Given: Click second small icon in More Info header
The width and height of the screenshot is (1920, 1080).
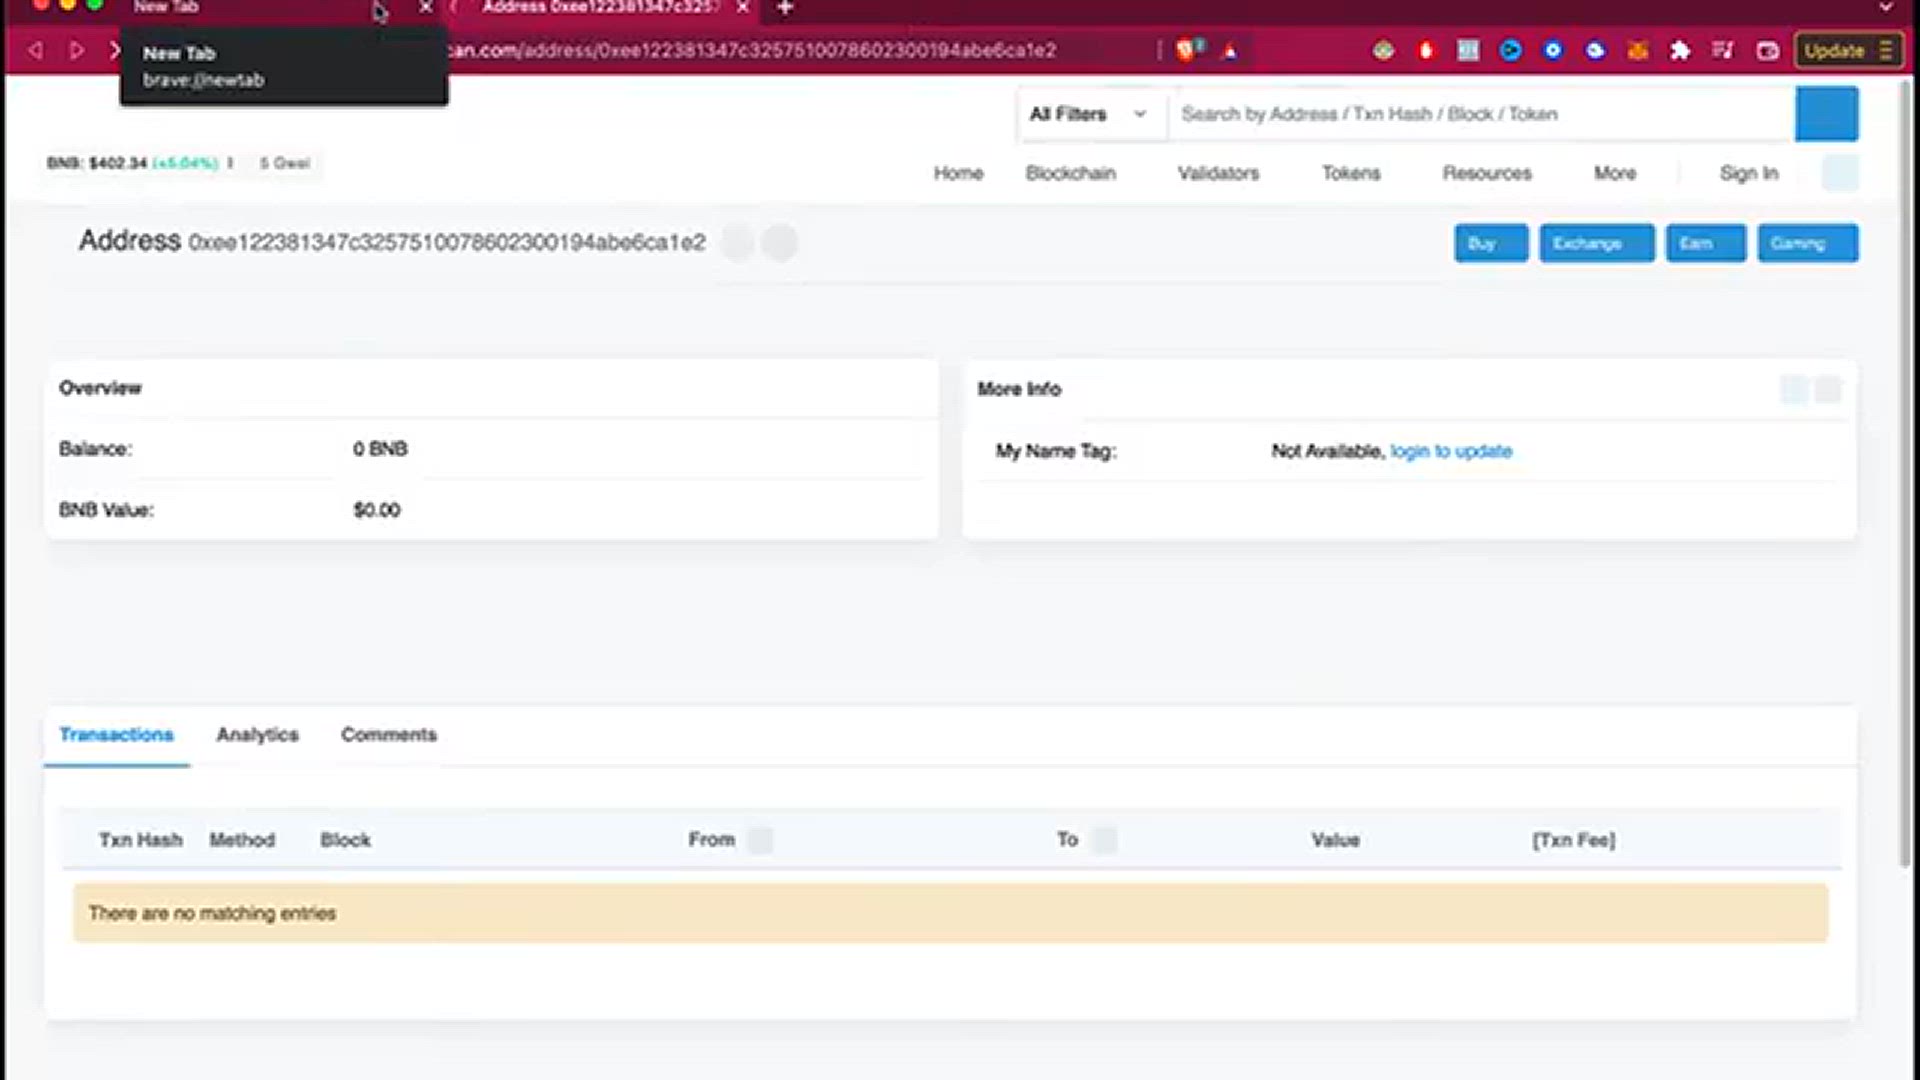Looking at the screenshot, I should tap(1828, 390).
